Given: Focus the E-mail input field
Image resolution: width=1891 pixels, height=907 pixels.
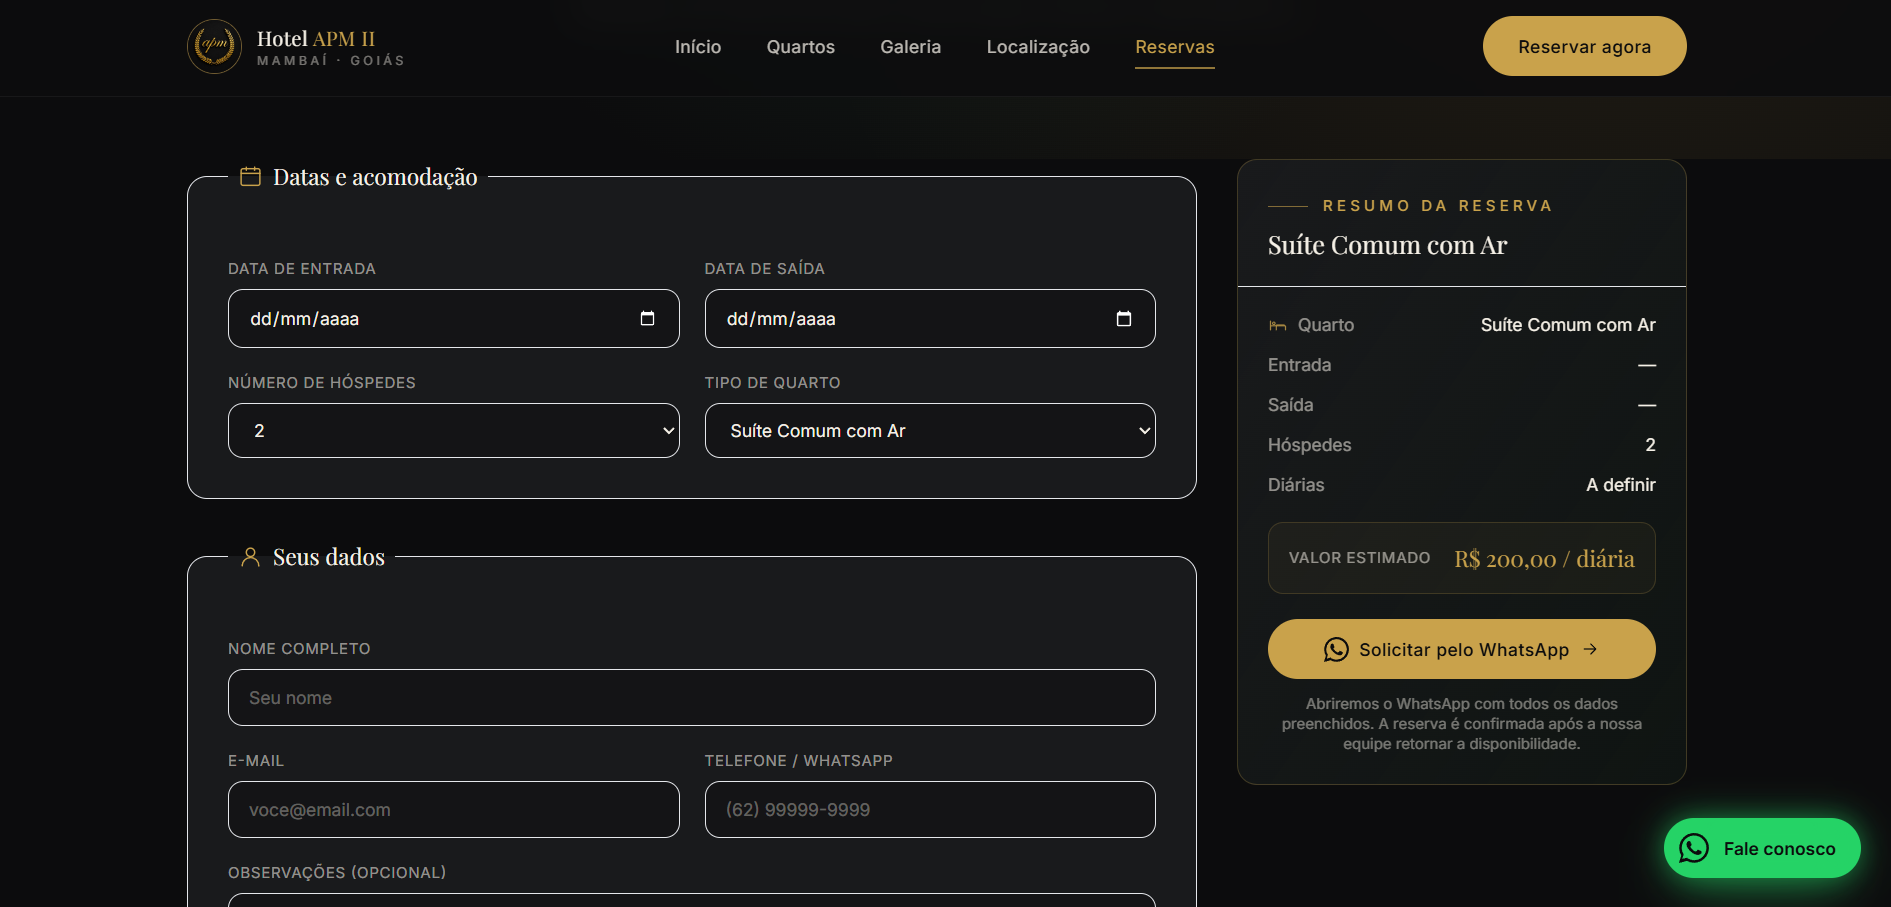Looking at the screenshot, I should click(454, 810).
